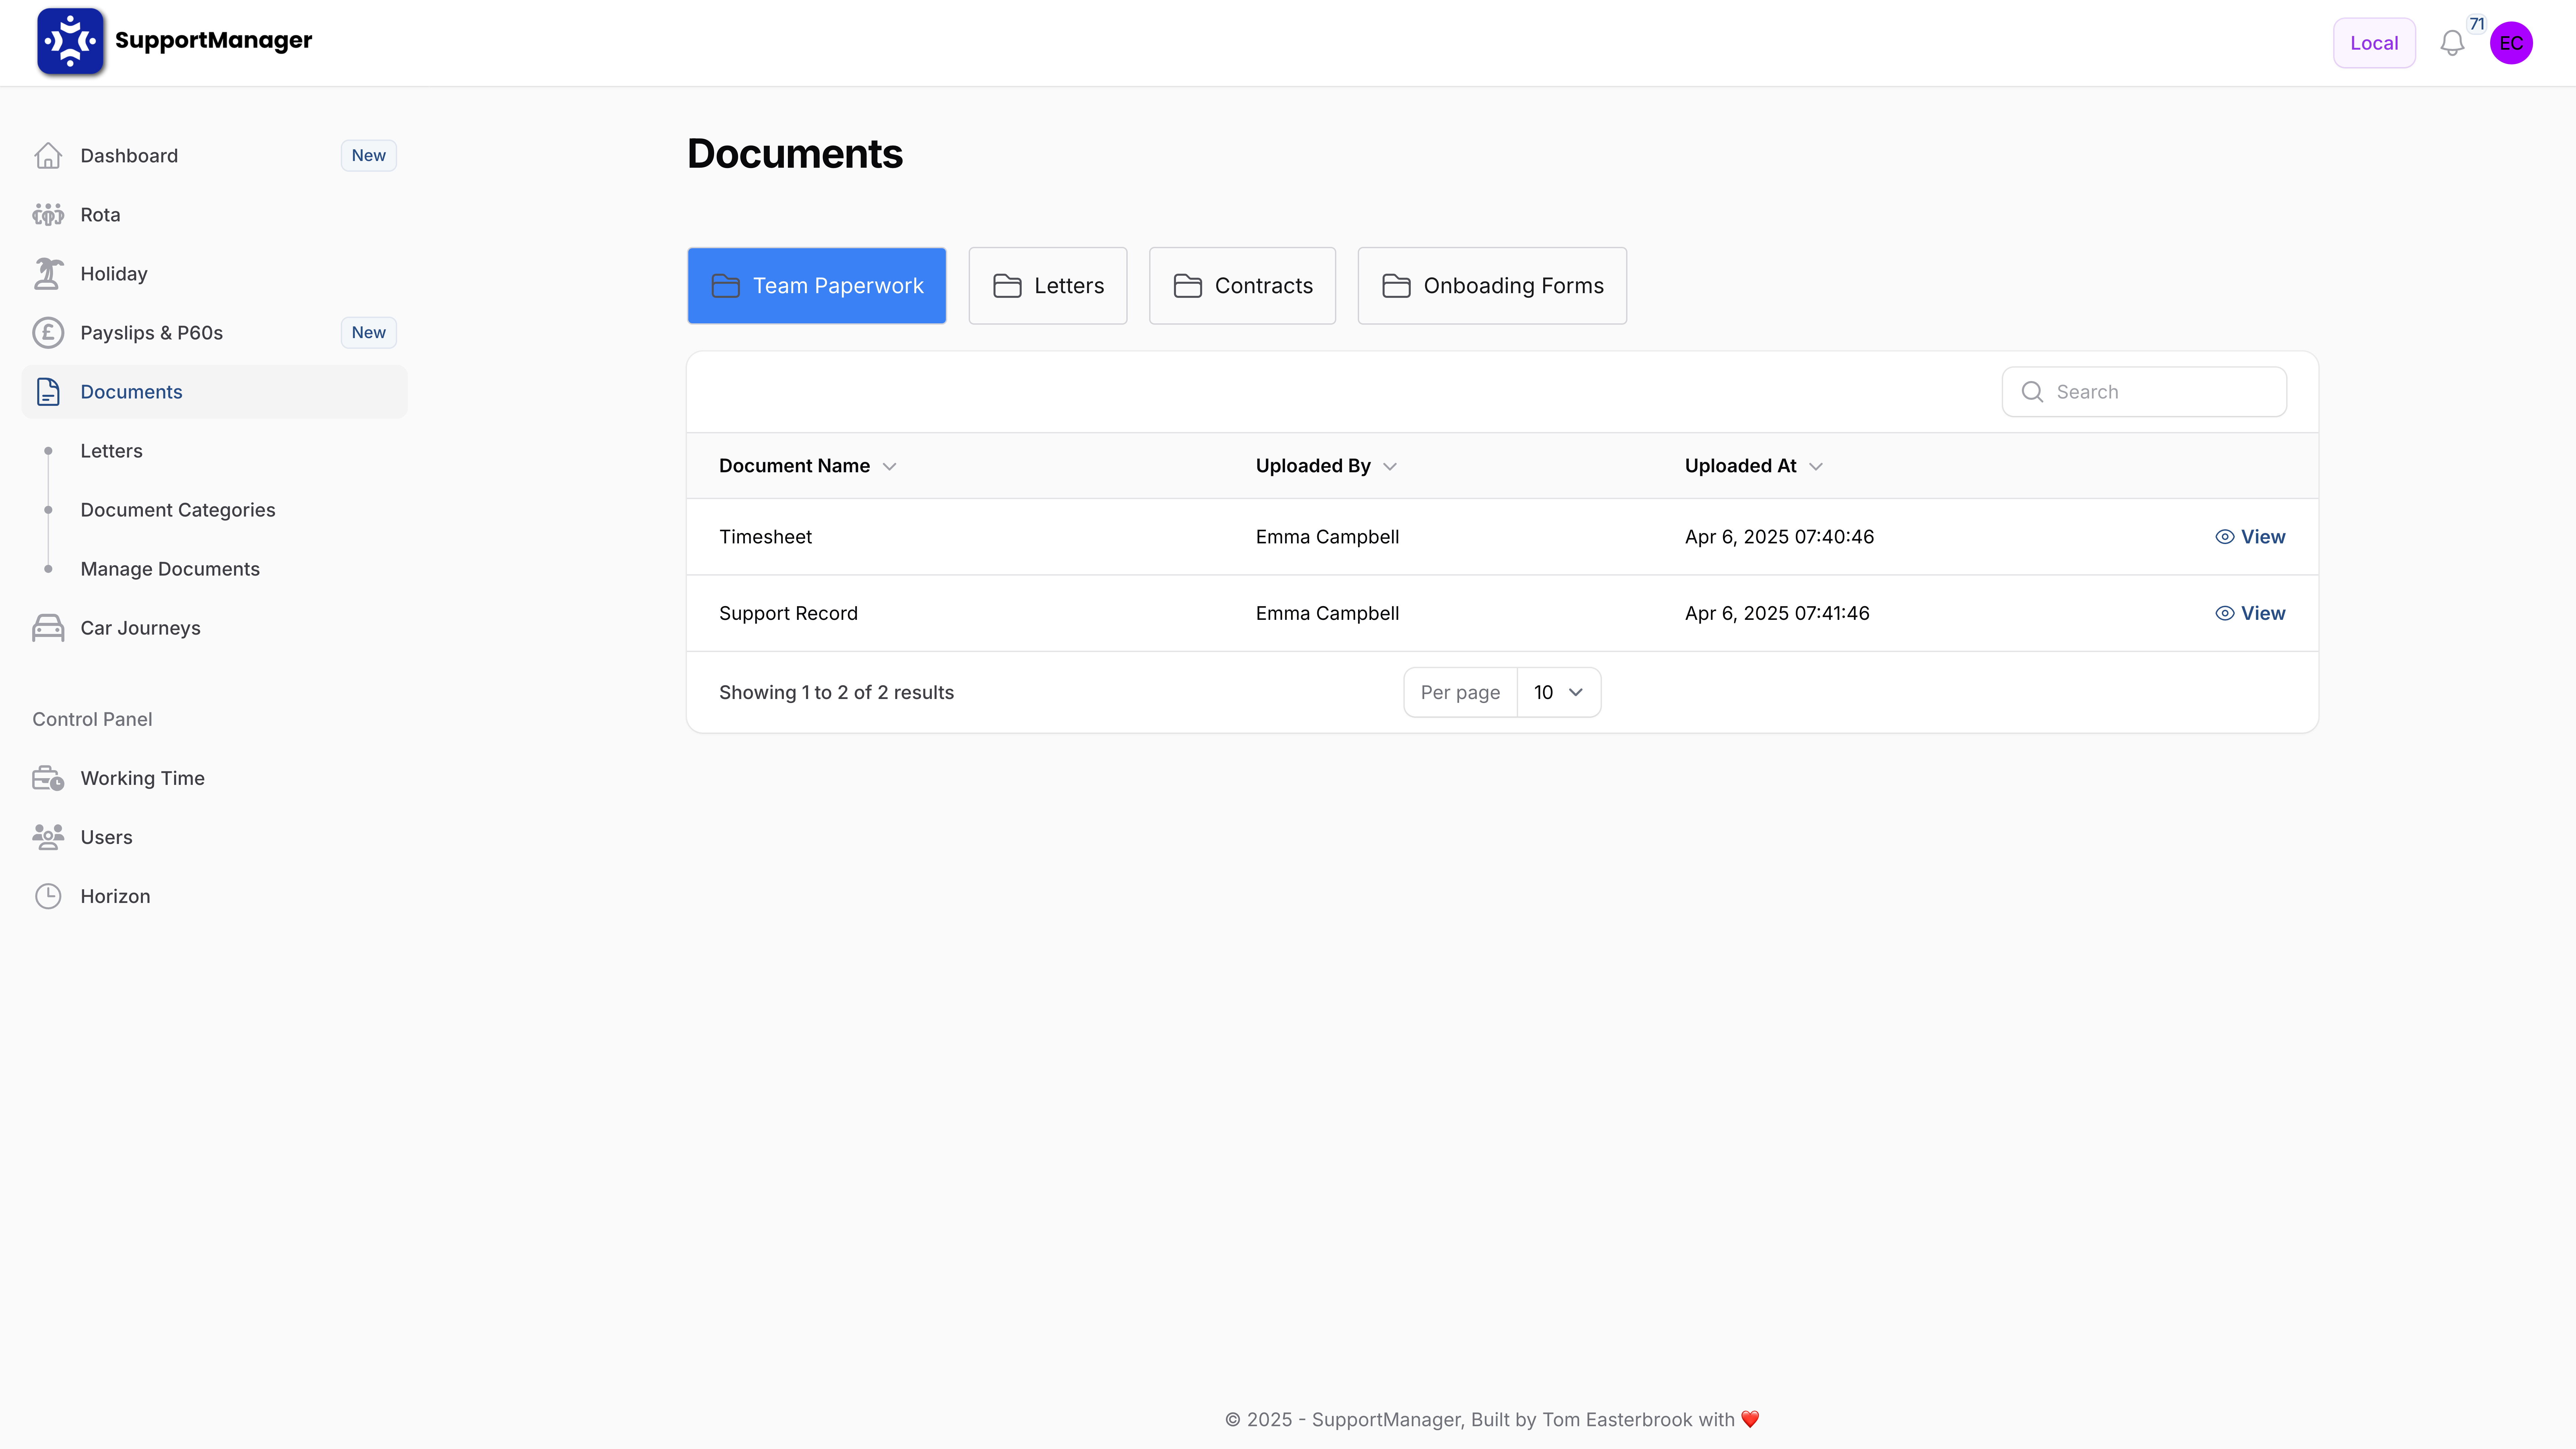
Task: Click the folder icon on Onboading Forms
Action: [x=1396, y=286]
